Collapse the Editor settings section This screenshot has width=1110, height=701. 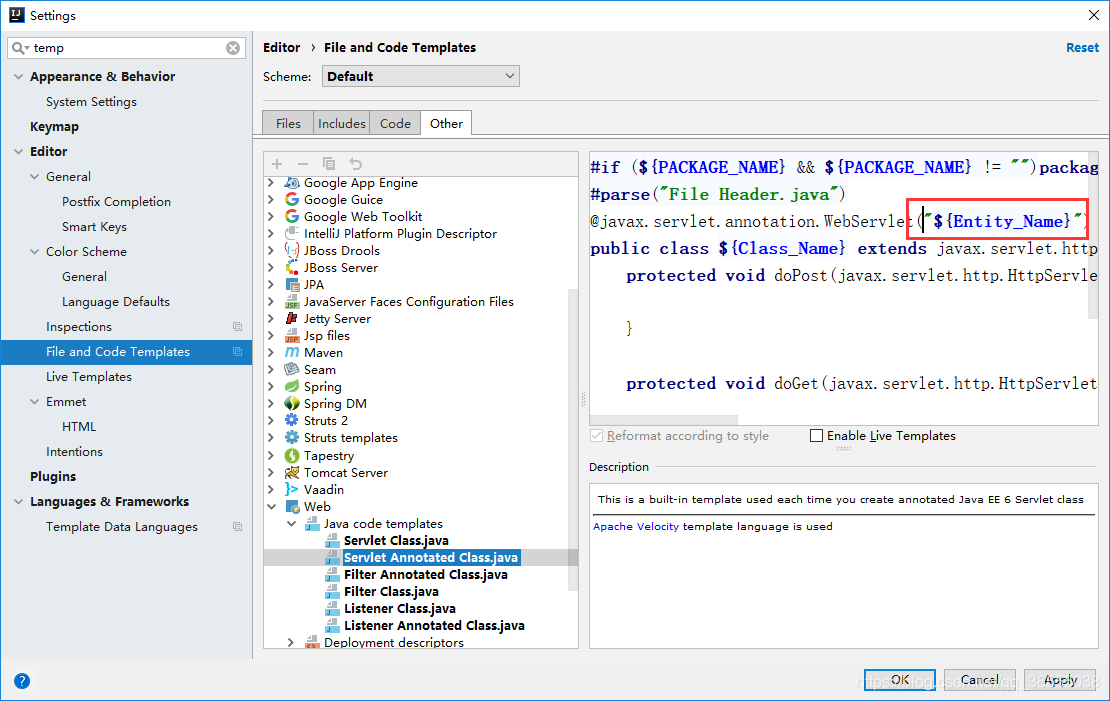[x=18, y=152]
